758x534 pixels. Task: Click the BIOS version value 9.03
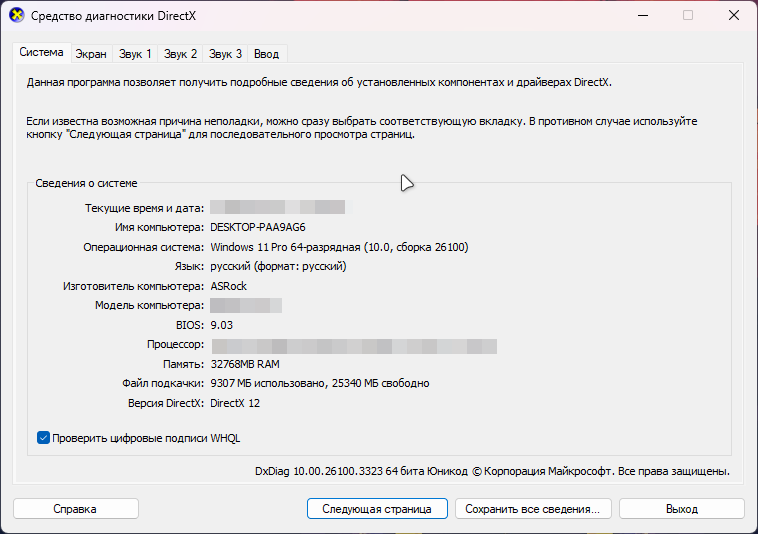(x=222, y=325)
